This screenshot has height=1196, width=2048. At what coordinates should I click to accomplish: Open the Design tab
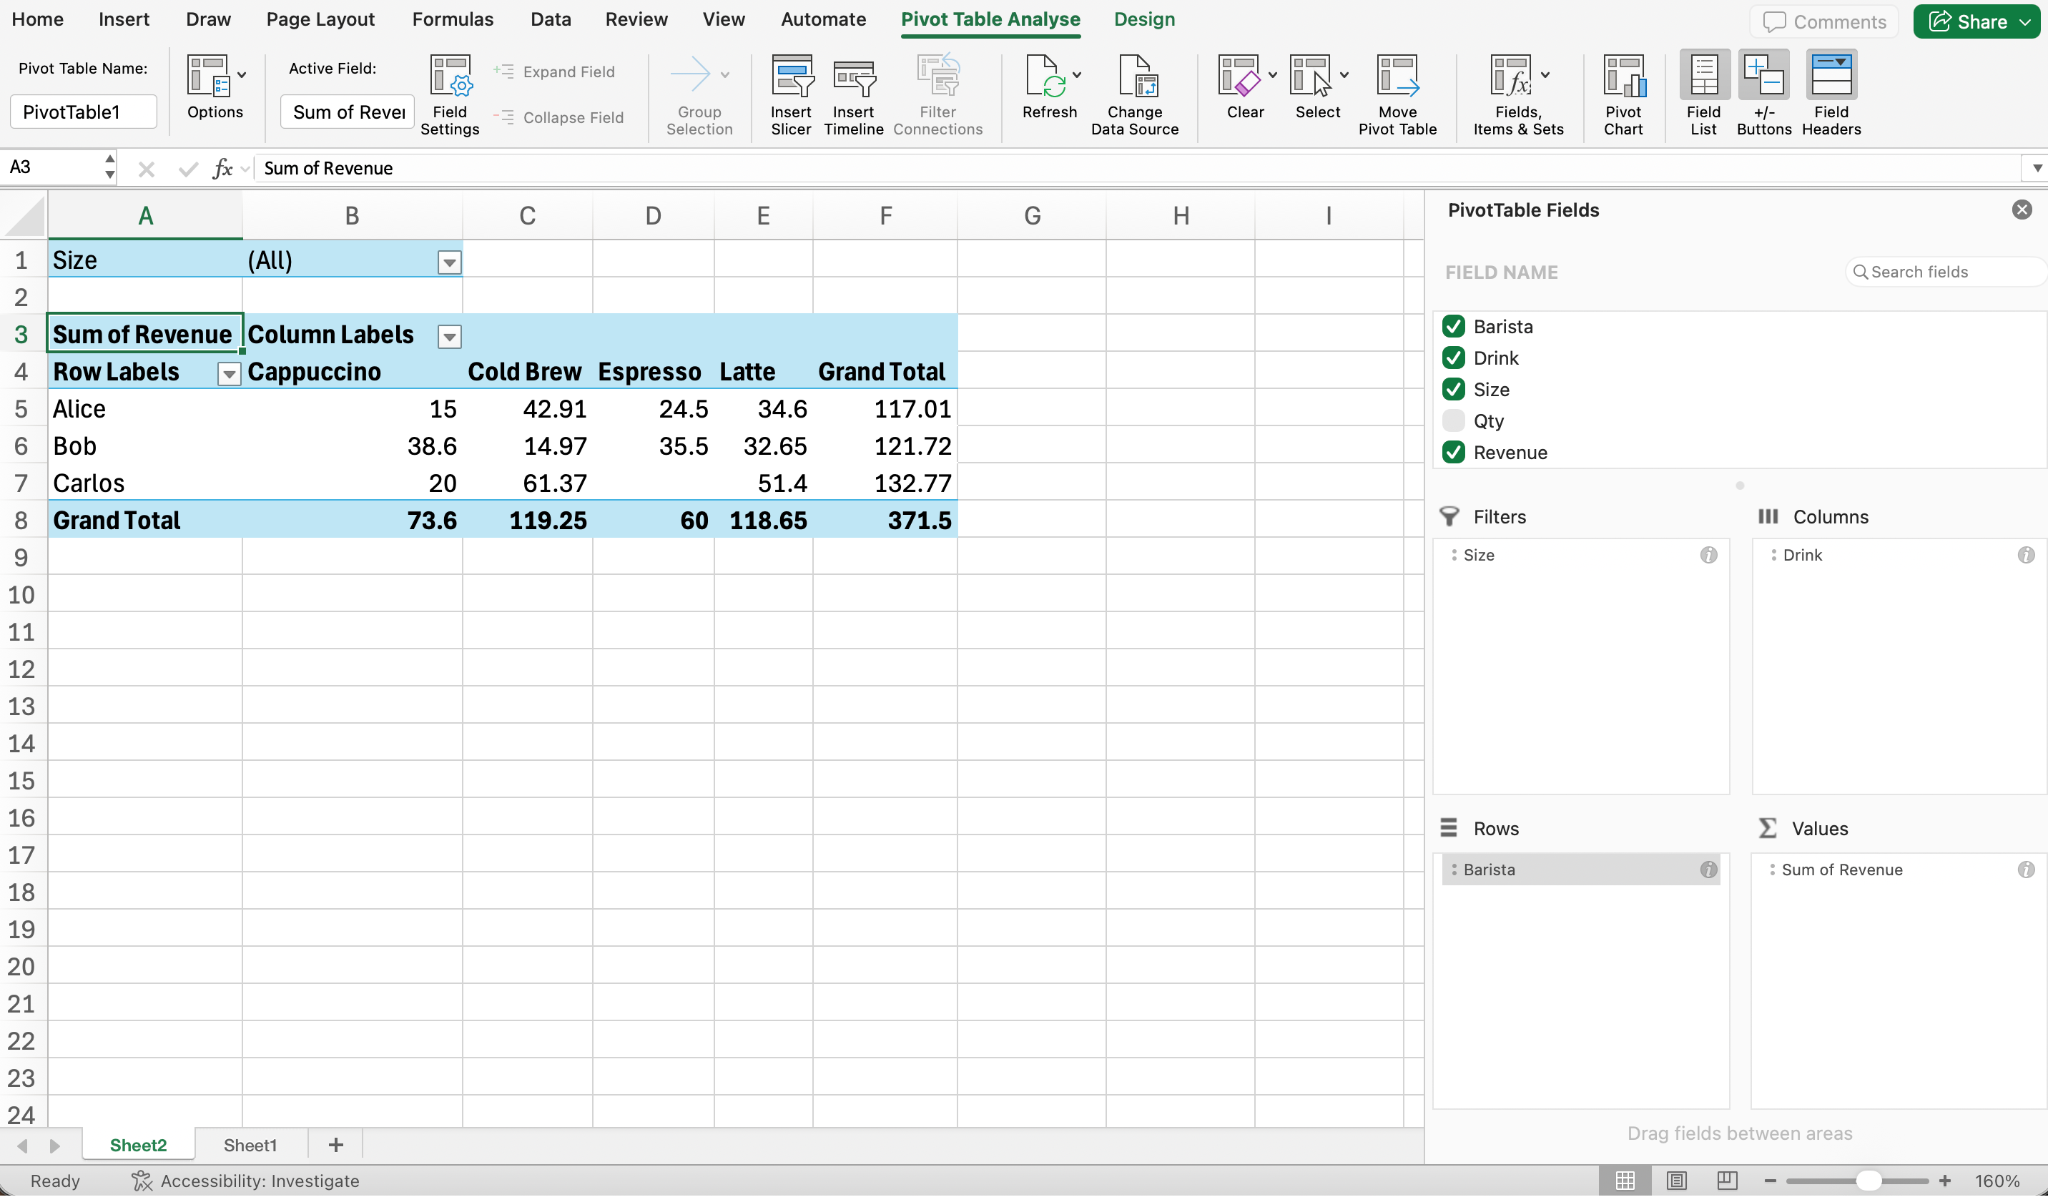(x=1144, y=19)
